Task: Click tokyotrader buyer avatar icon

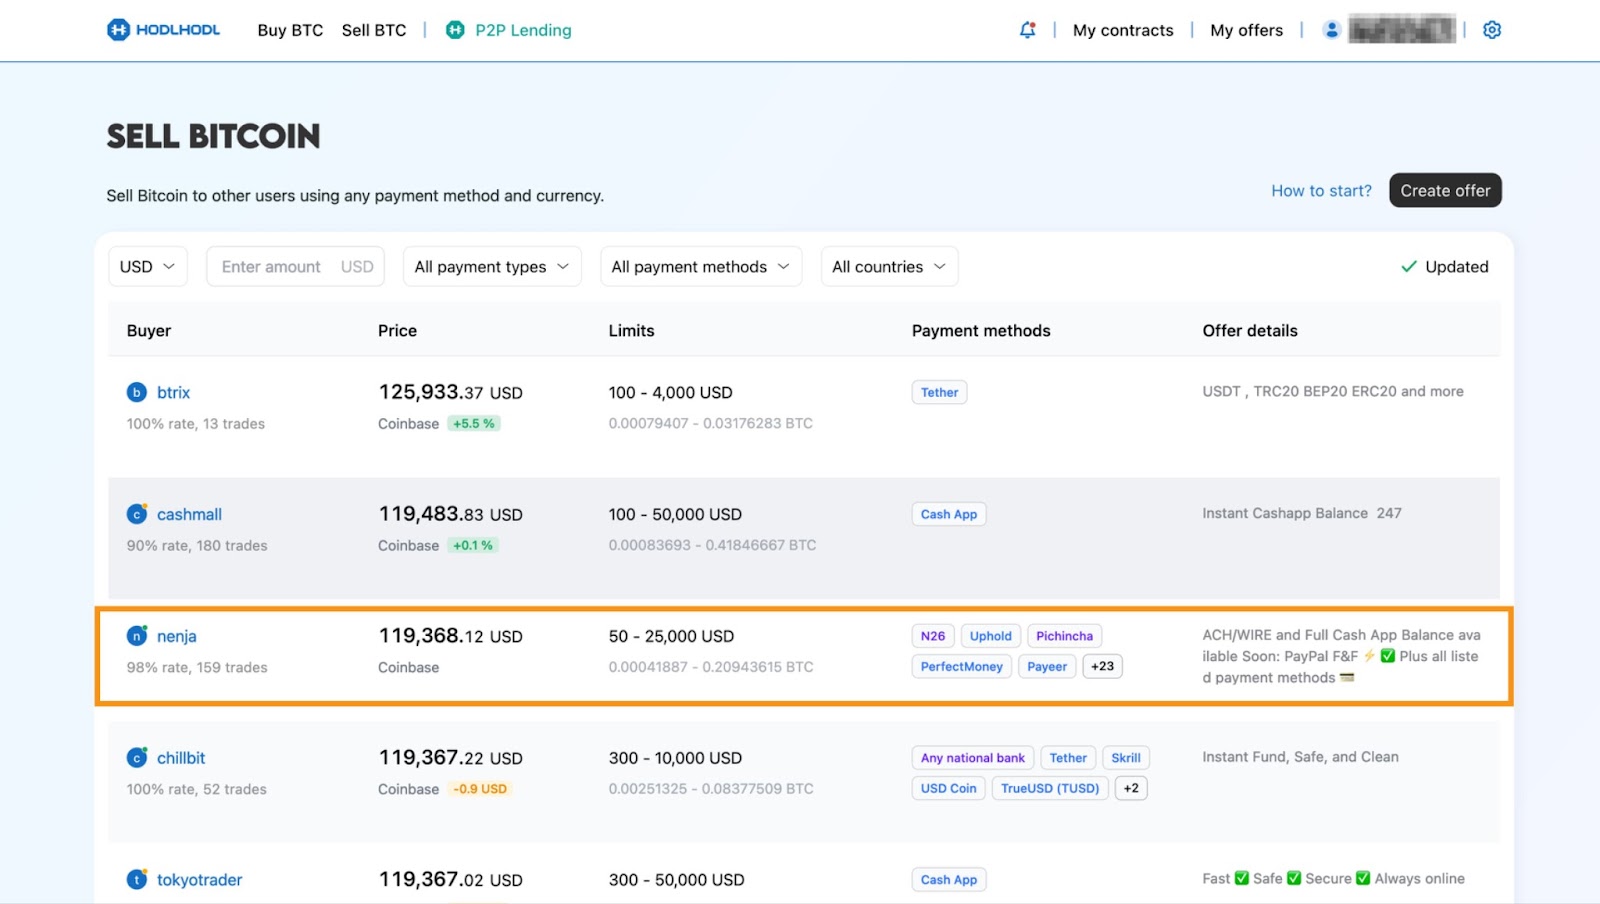Action: tap(137, 880)
